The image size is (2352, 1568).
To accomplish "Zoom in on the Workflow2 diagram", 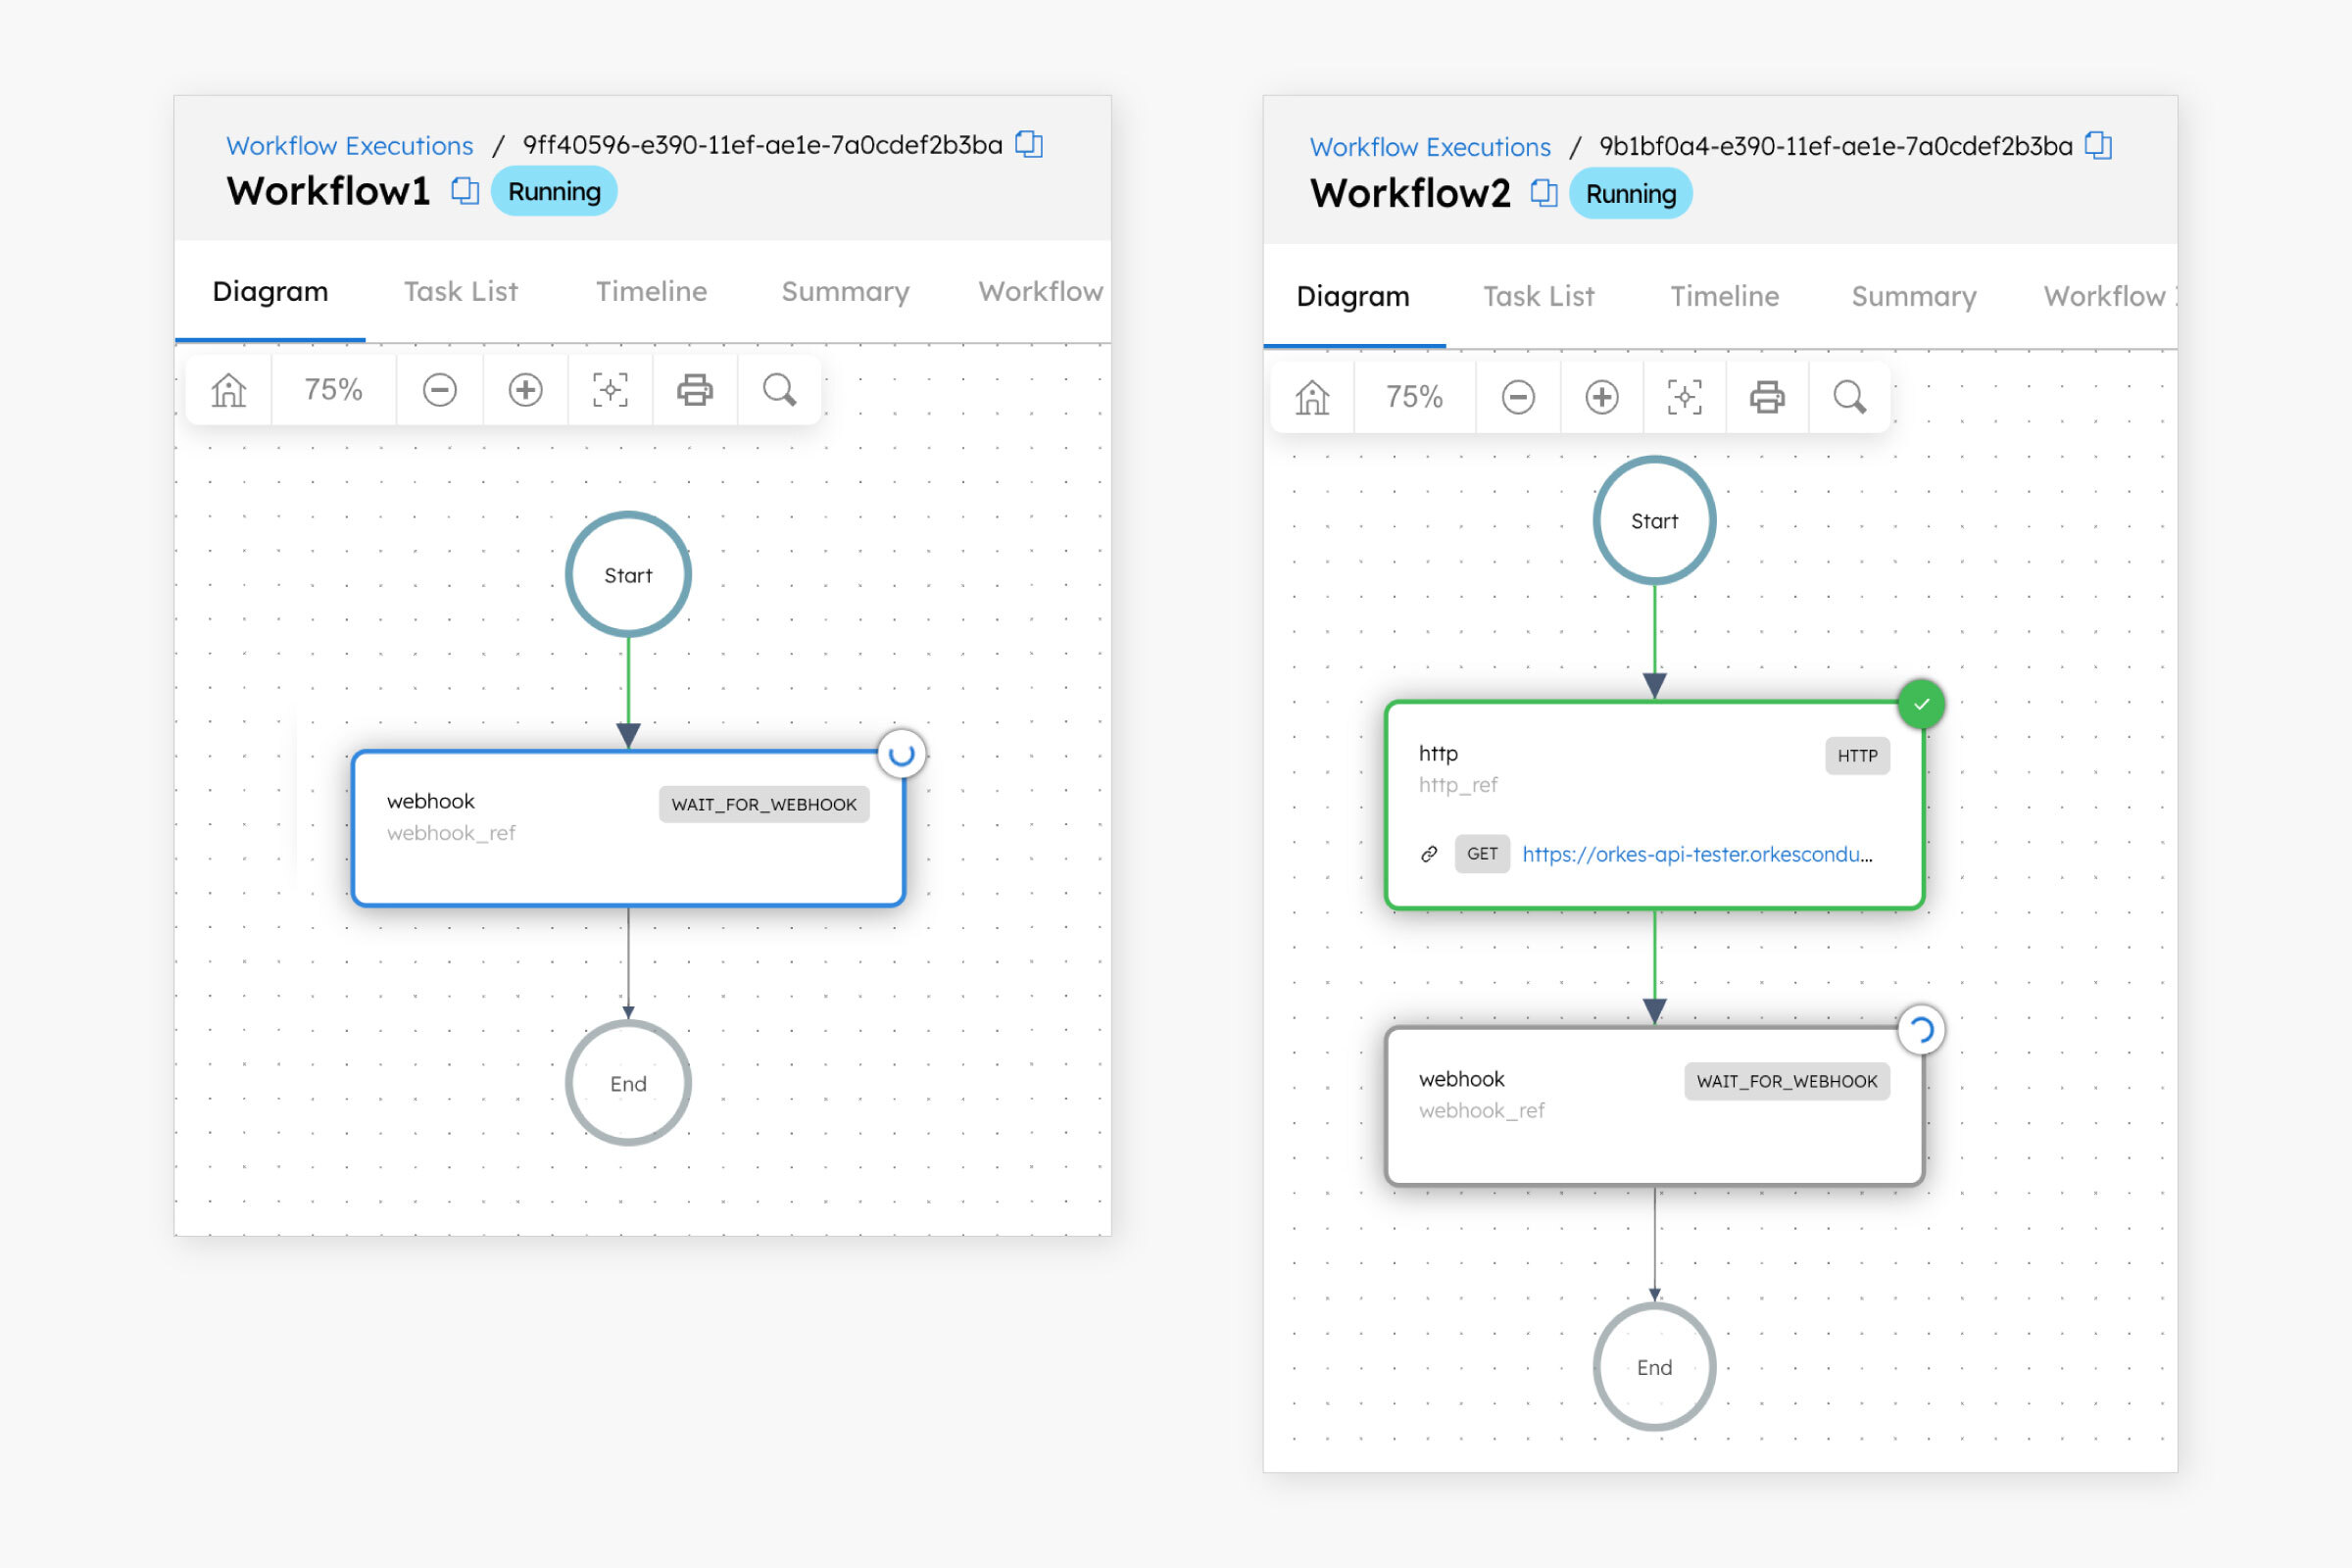I will [1602, 397].
